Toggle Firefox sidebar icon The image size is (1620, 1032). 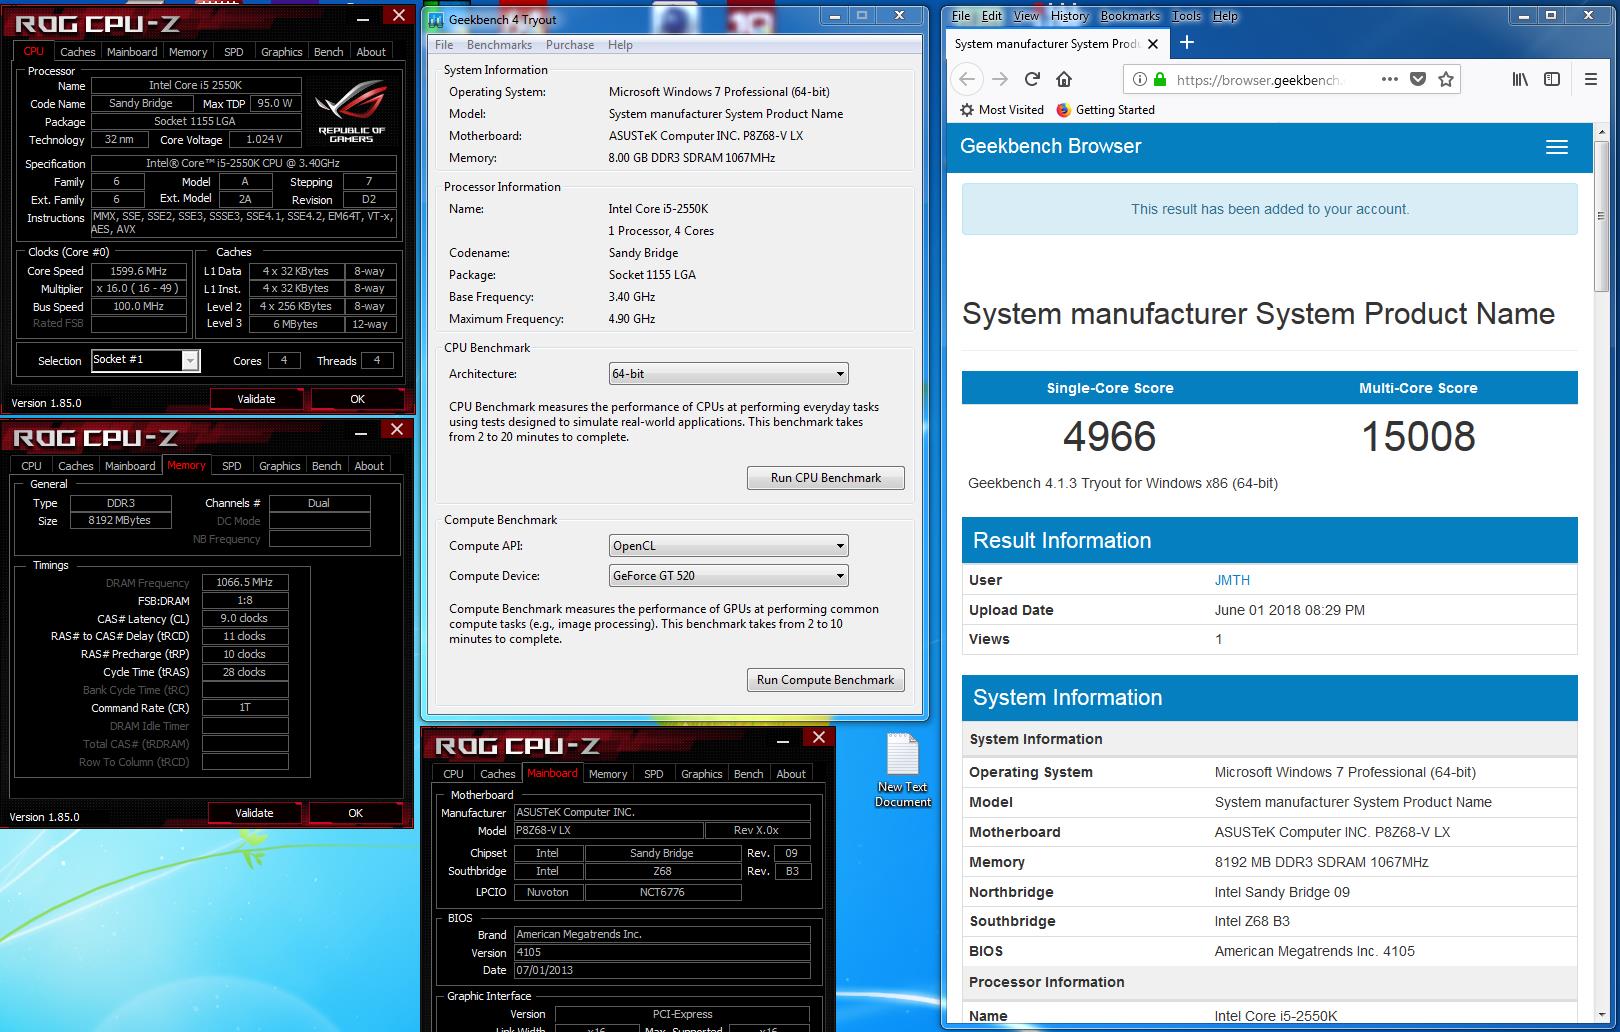tap(1552, 80)
